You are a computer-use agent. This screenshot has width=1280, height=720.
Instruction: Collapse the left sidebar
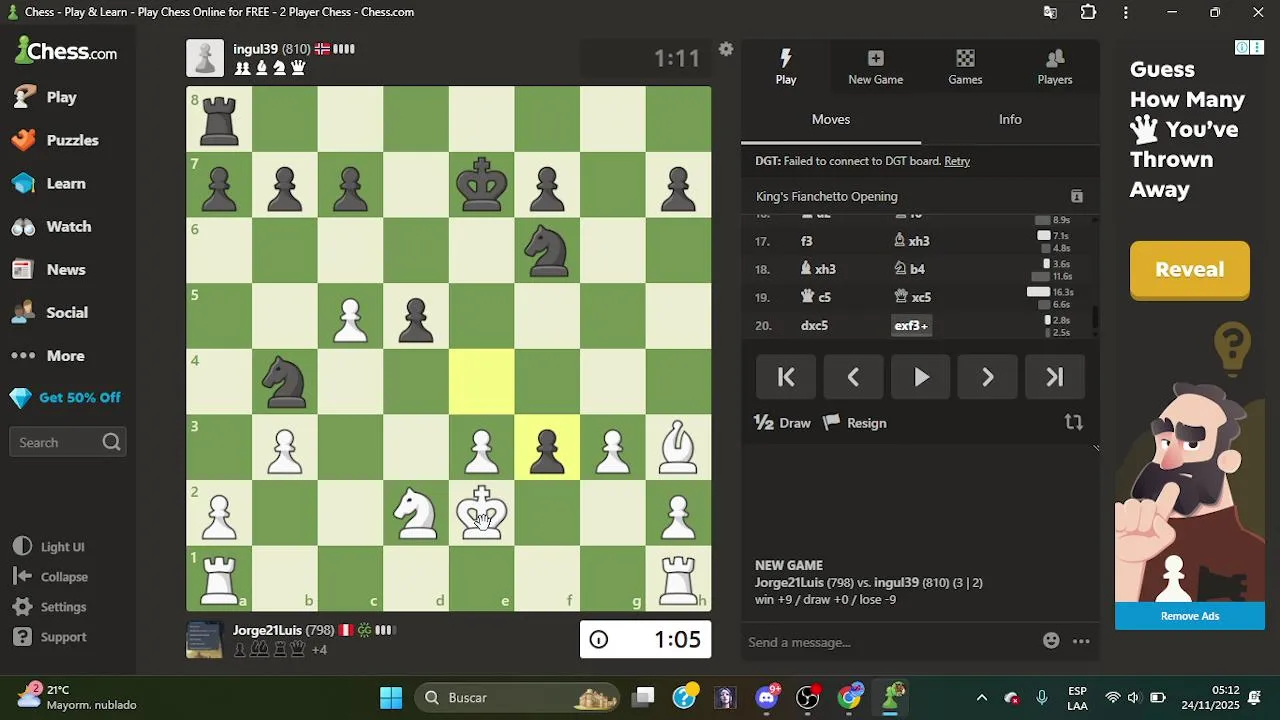[51, 577]
